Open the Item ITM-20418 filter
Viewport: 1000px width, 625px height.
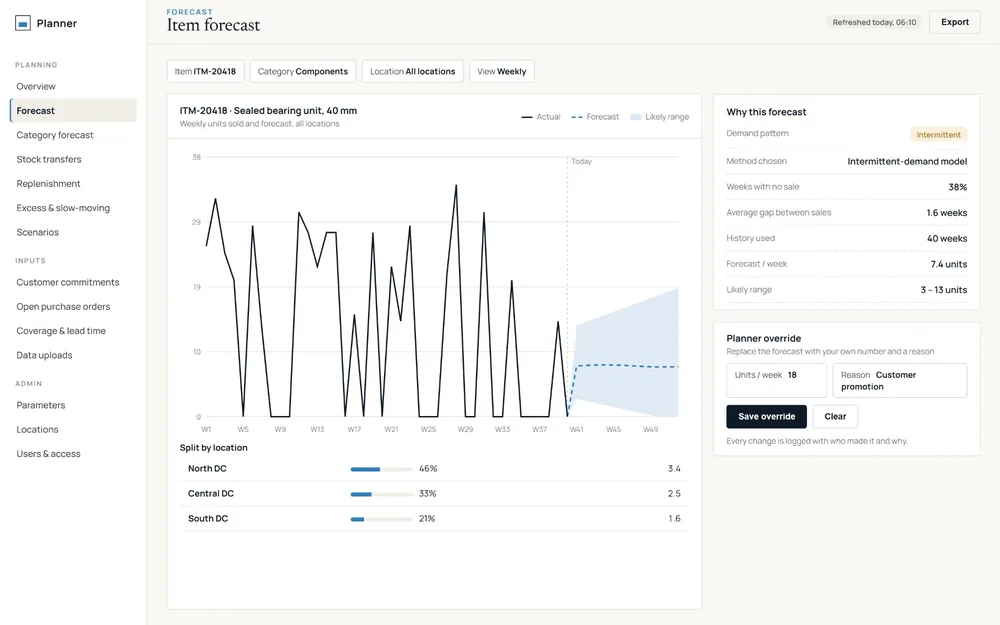click(205, 71)
